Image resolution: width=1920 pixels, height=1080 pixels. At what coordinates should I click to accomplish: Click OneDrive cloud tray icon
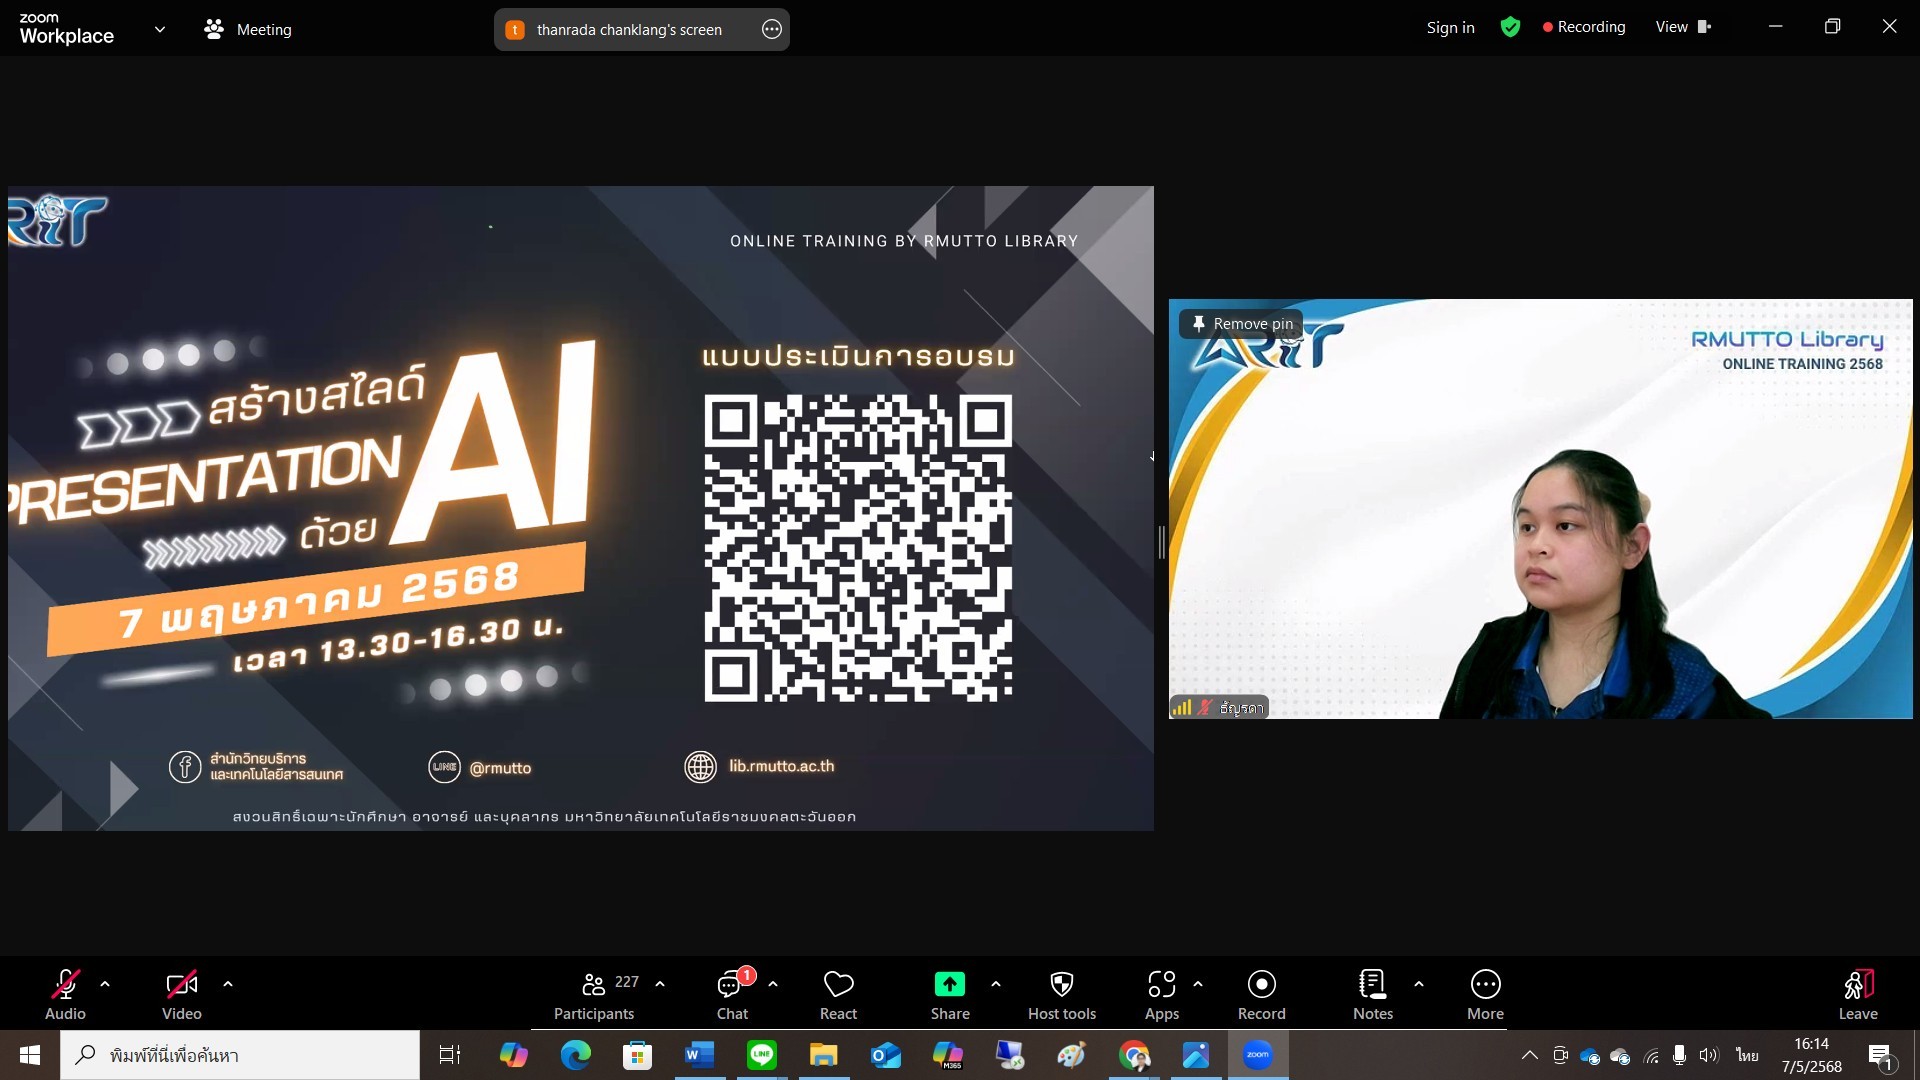pyautogui.click(x=1590, y=1056)
